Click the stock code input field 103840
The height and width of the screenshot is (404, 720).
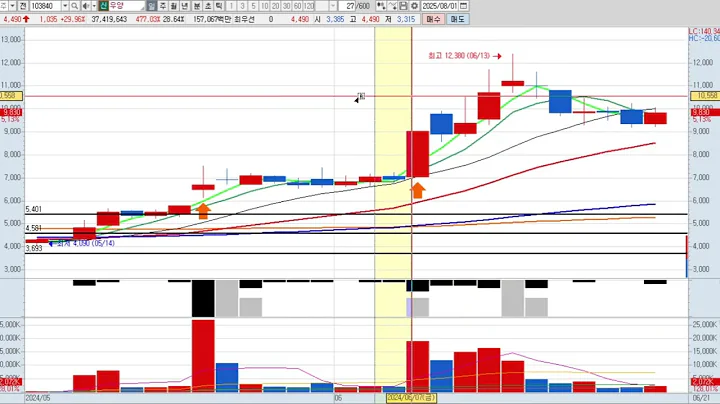[45, 6]
